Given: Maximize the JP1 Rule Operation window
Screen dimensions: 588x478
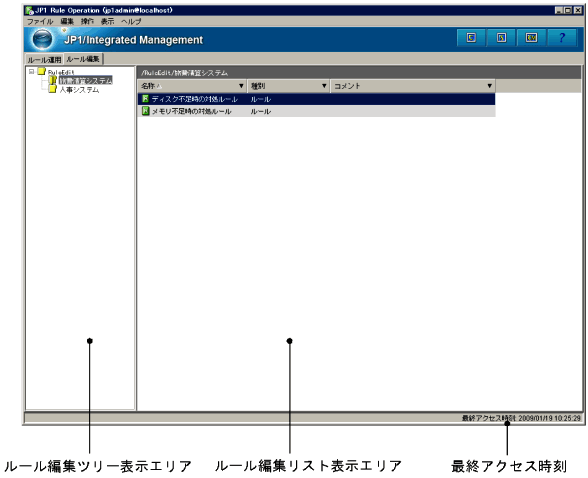Looking at the screenshot, I should coord(568,10).
